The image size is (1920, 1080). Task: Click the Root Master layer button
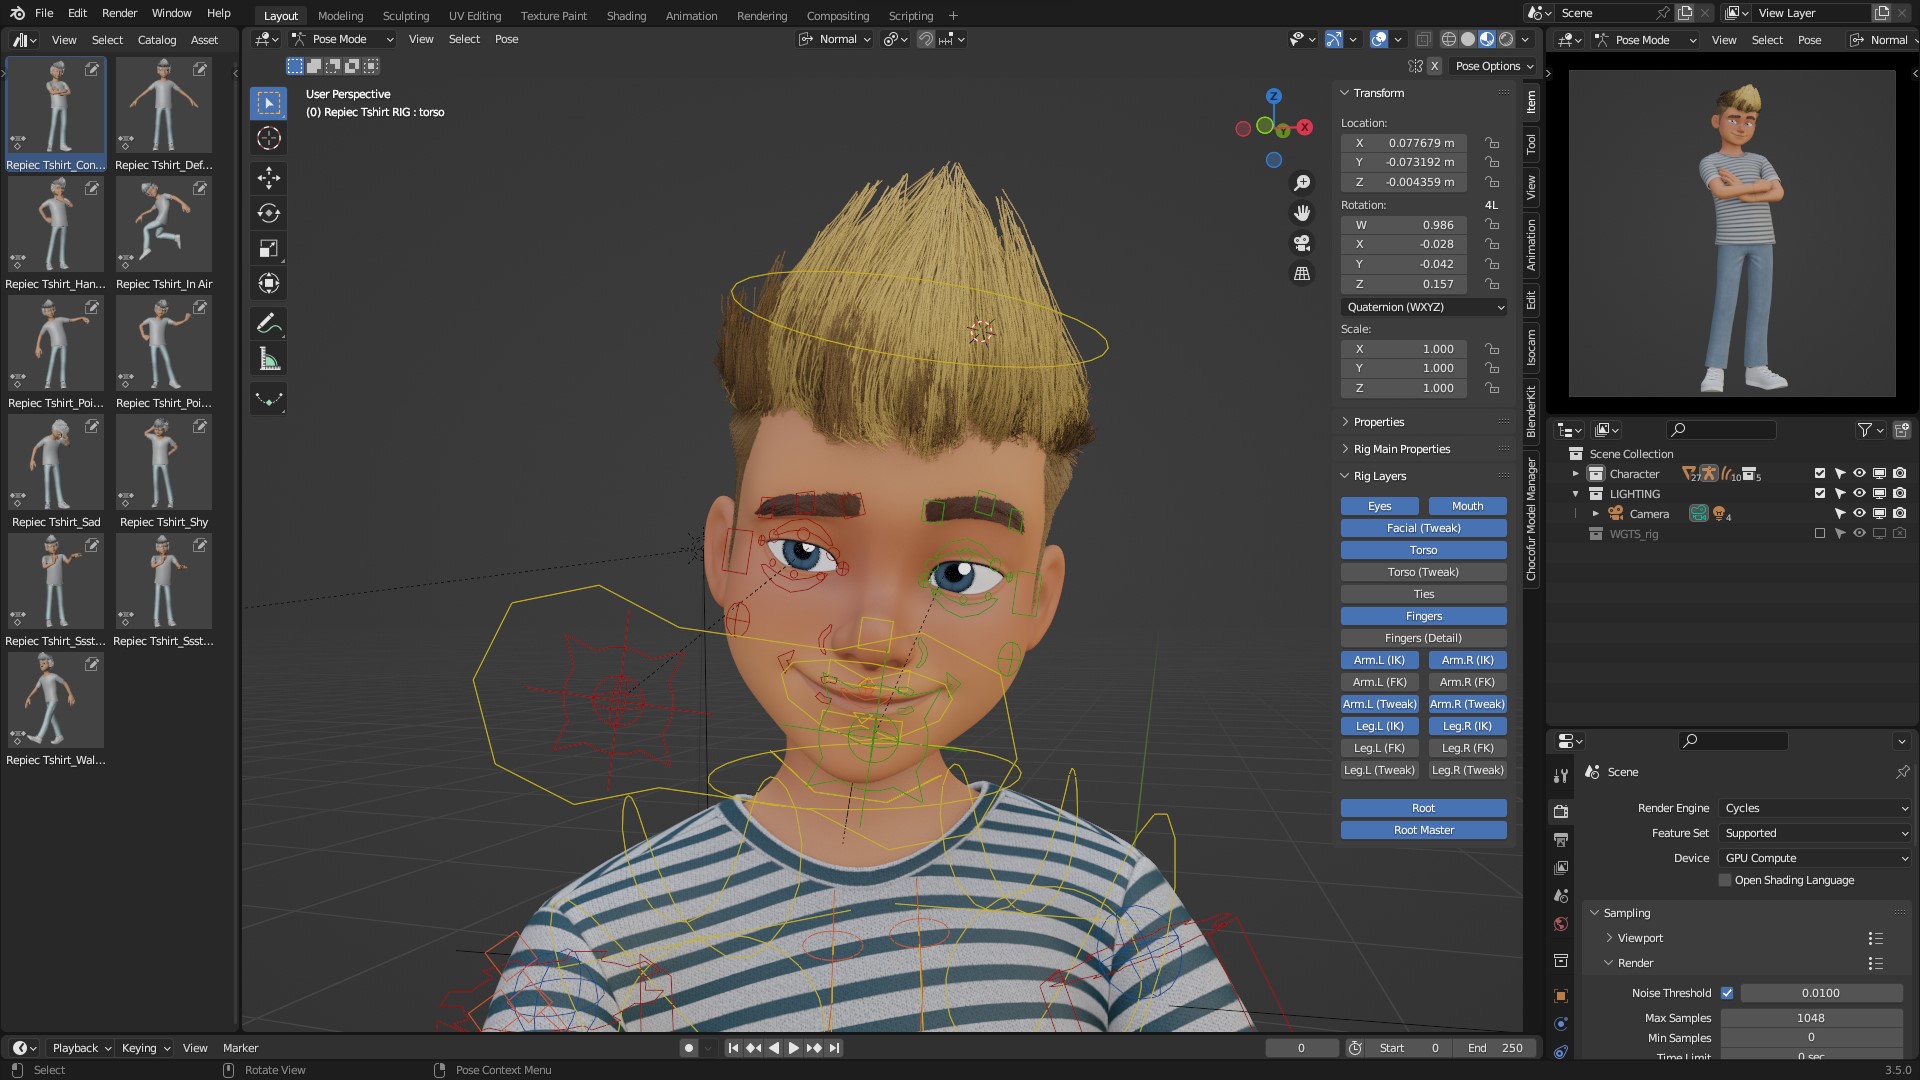(1423, 830)
